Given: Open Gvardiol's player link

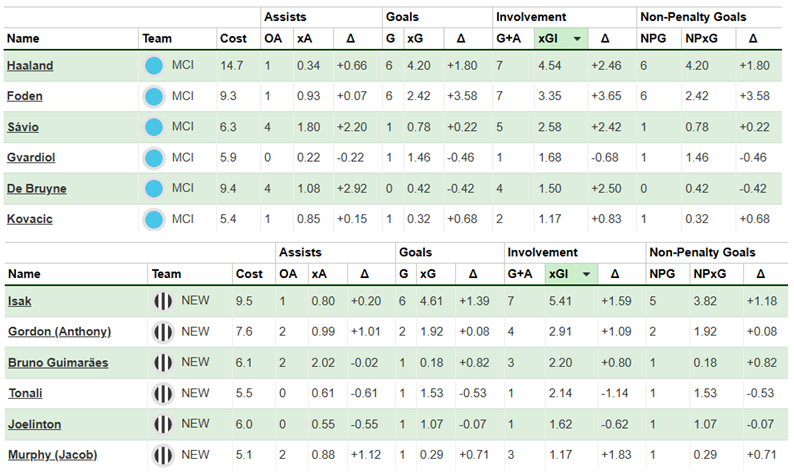Looking at the screenshot, I should [x=31, y=157].
